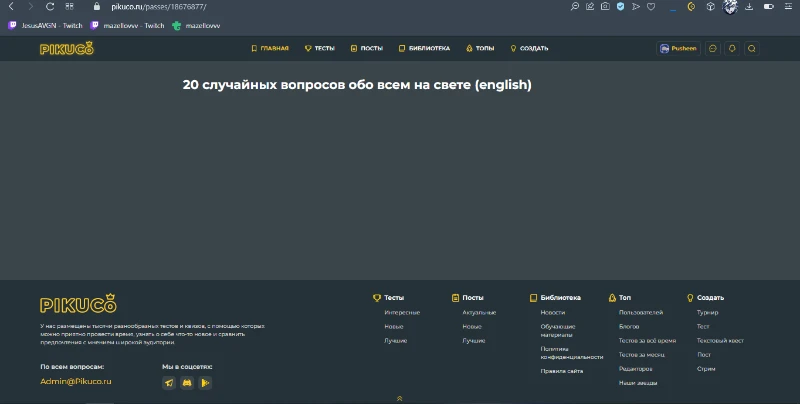Open the notifications bell icon in header
The width and height of the screenshot is (800, 404).
tap(732, 48)
